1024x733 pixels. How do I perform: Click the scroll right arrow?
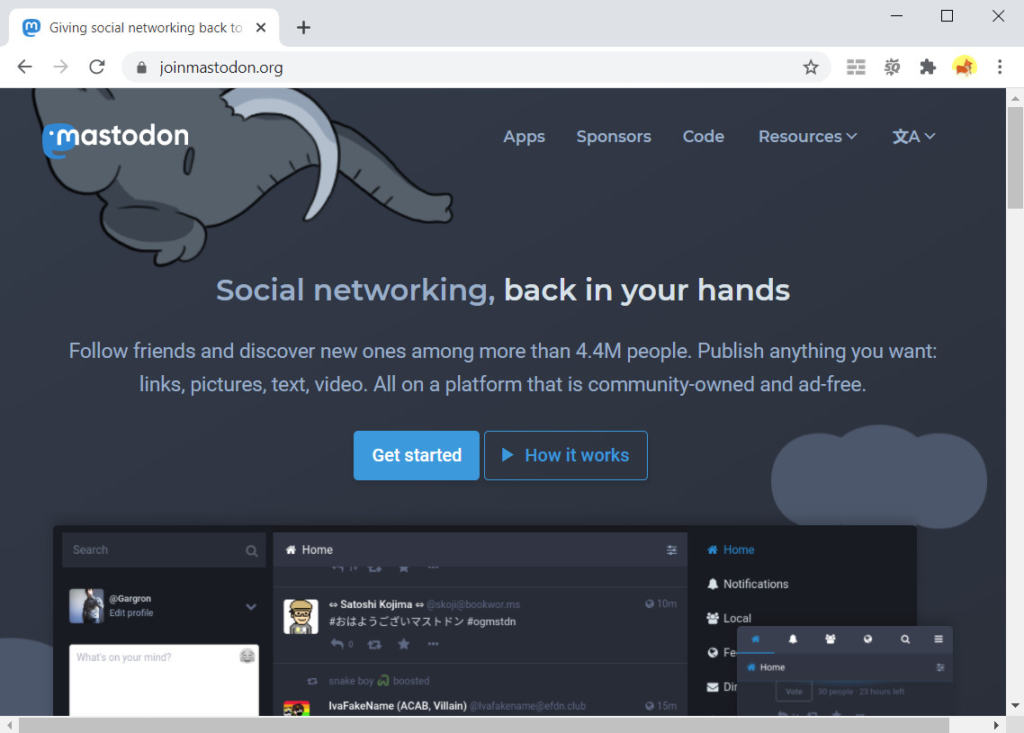coord(996,725)
